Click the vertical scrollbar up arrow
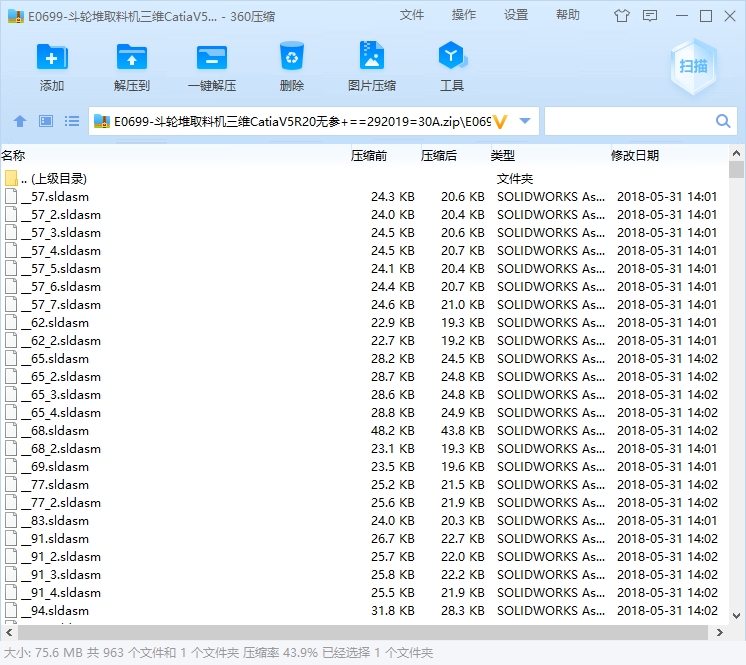 point(736,154)
